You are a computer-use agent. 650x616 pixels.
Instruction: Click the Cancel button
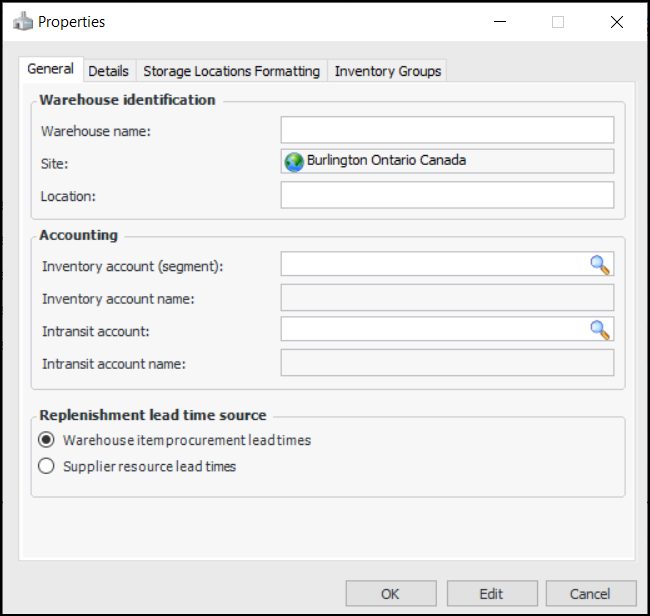(x=591, y=594)
